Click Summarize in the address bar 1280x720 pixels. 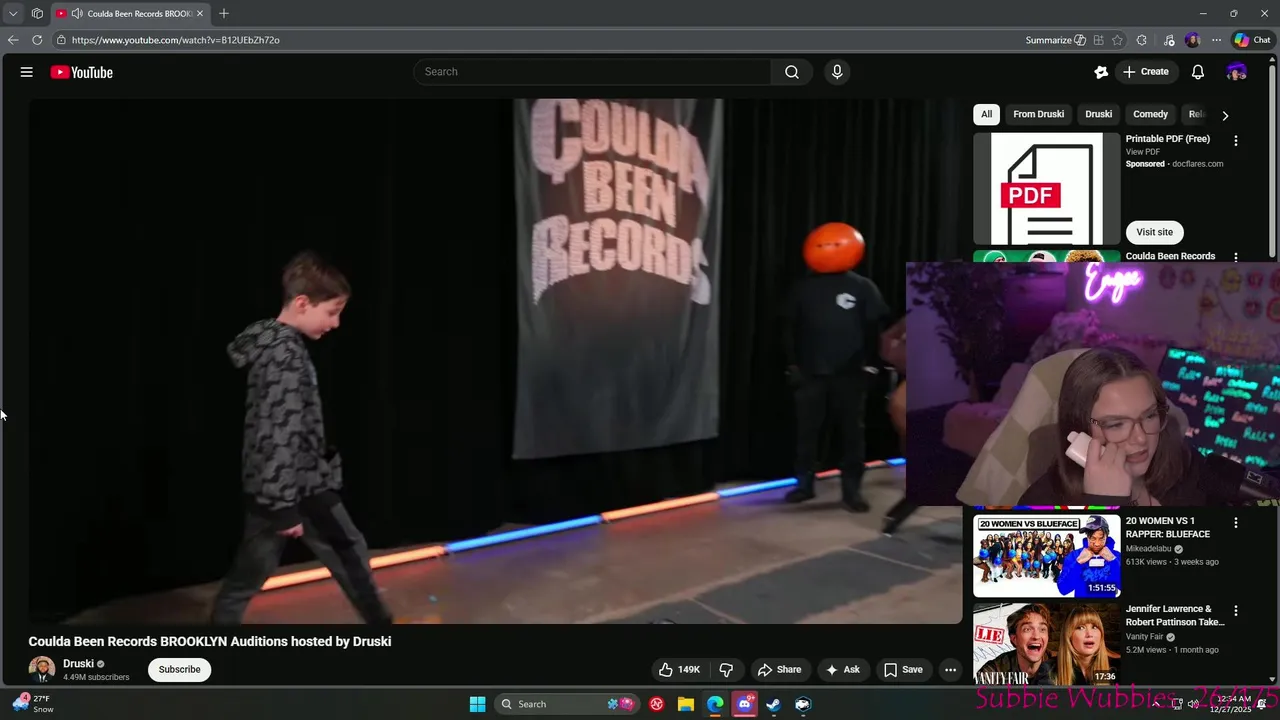(x=1056, y=40)
